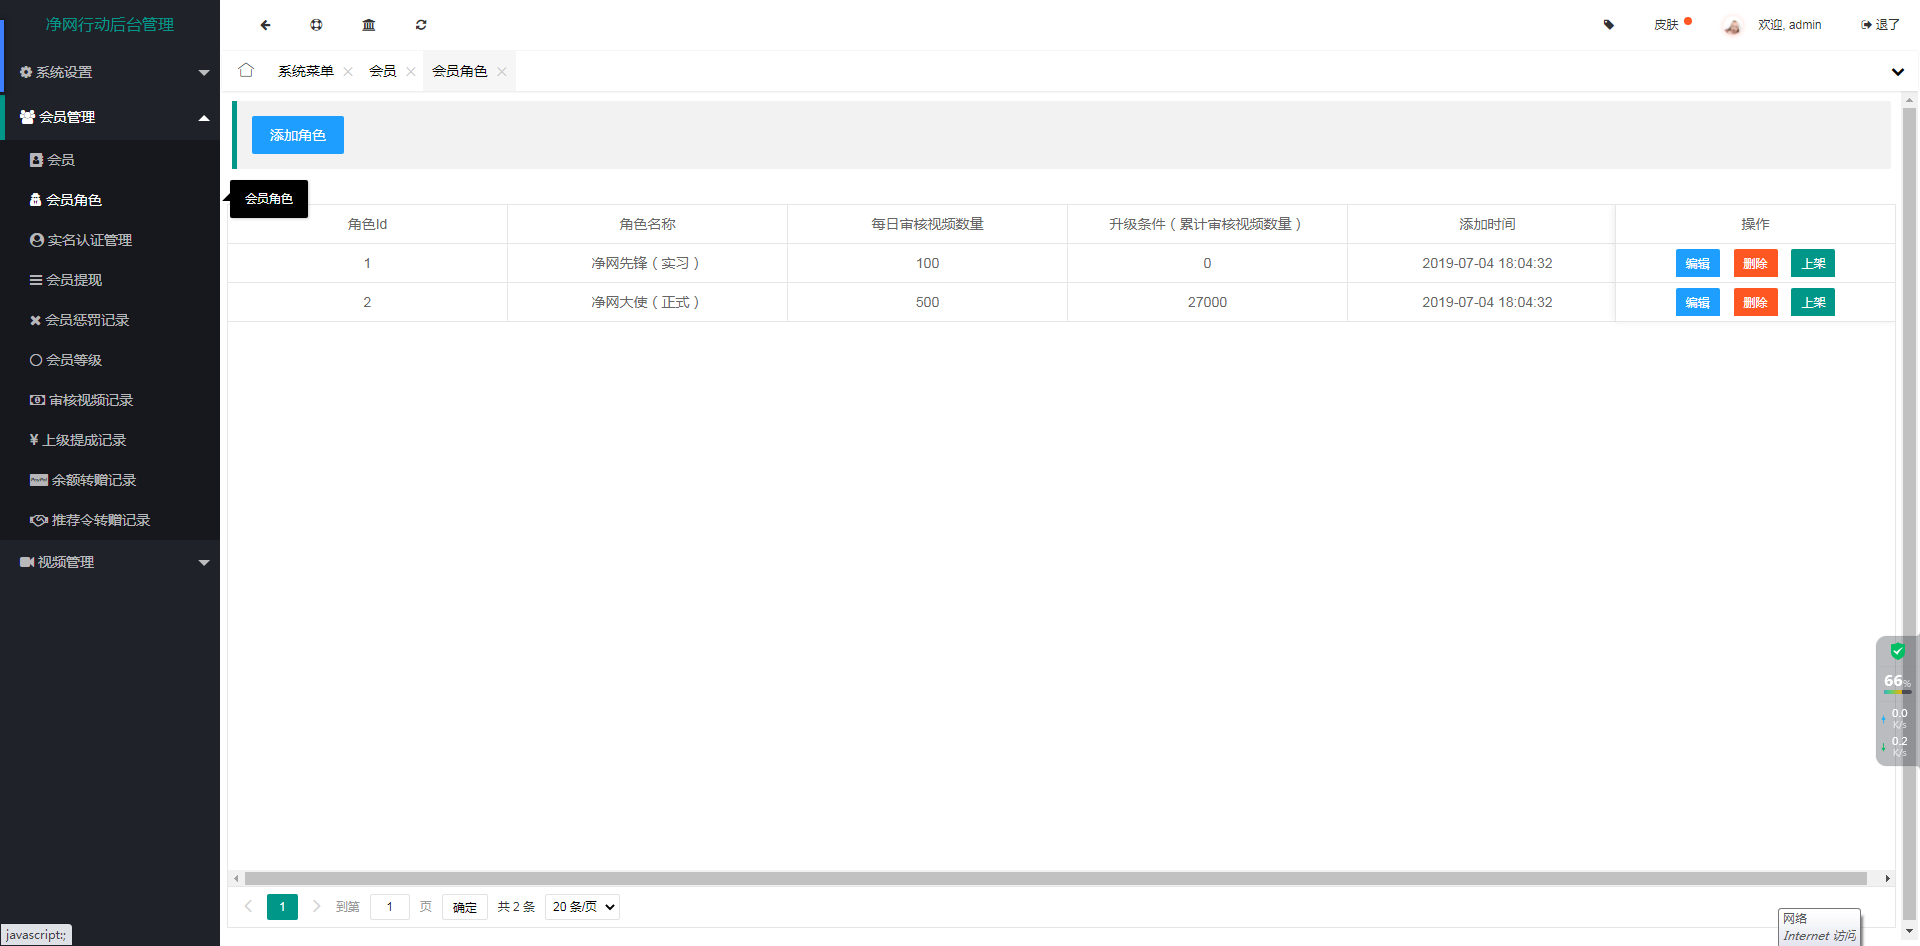
Task: Open the tab list dropdown chevron
Action: (1898, 72)
